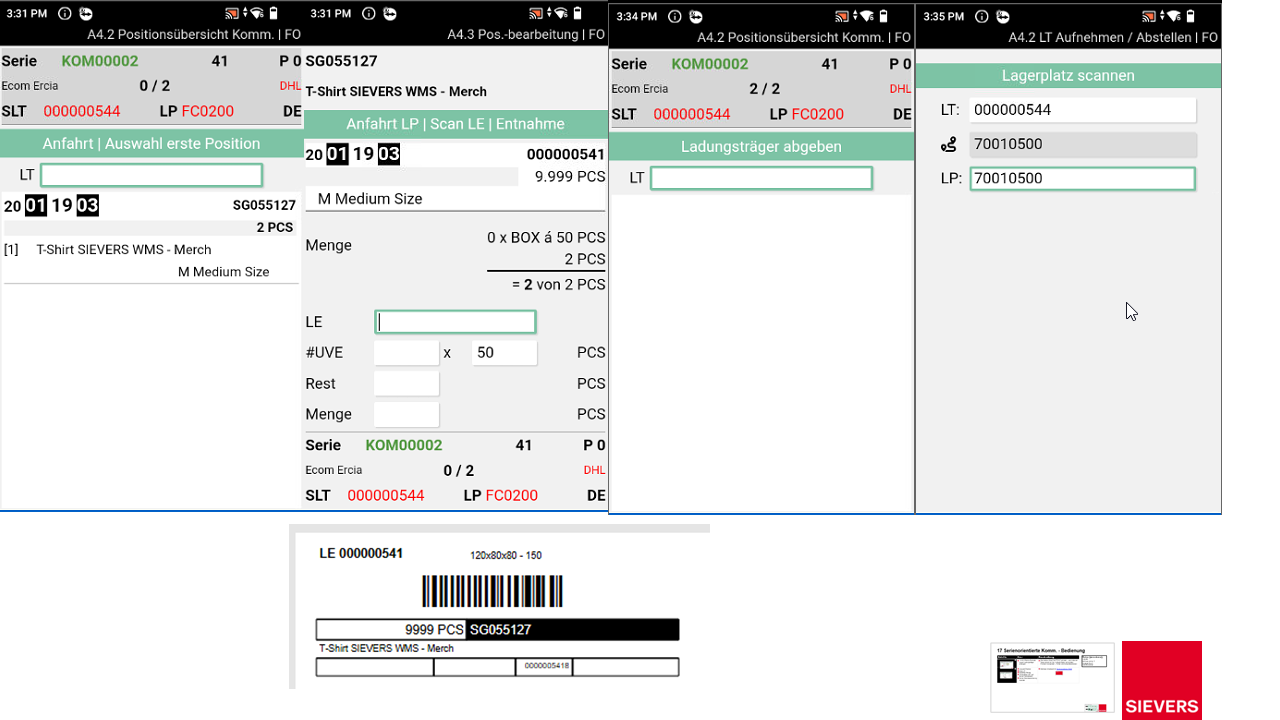Open the Serienorientierte Komm. slide thumbnail
This screenshot has height=720, width=1280.
[1052, 678]
